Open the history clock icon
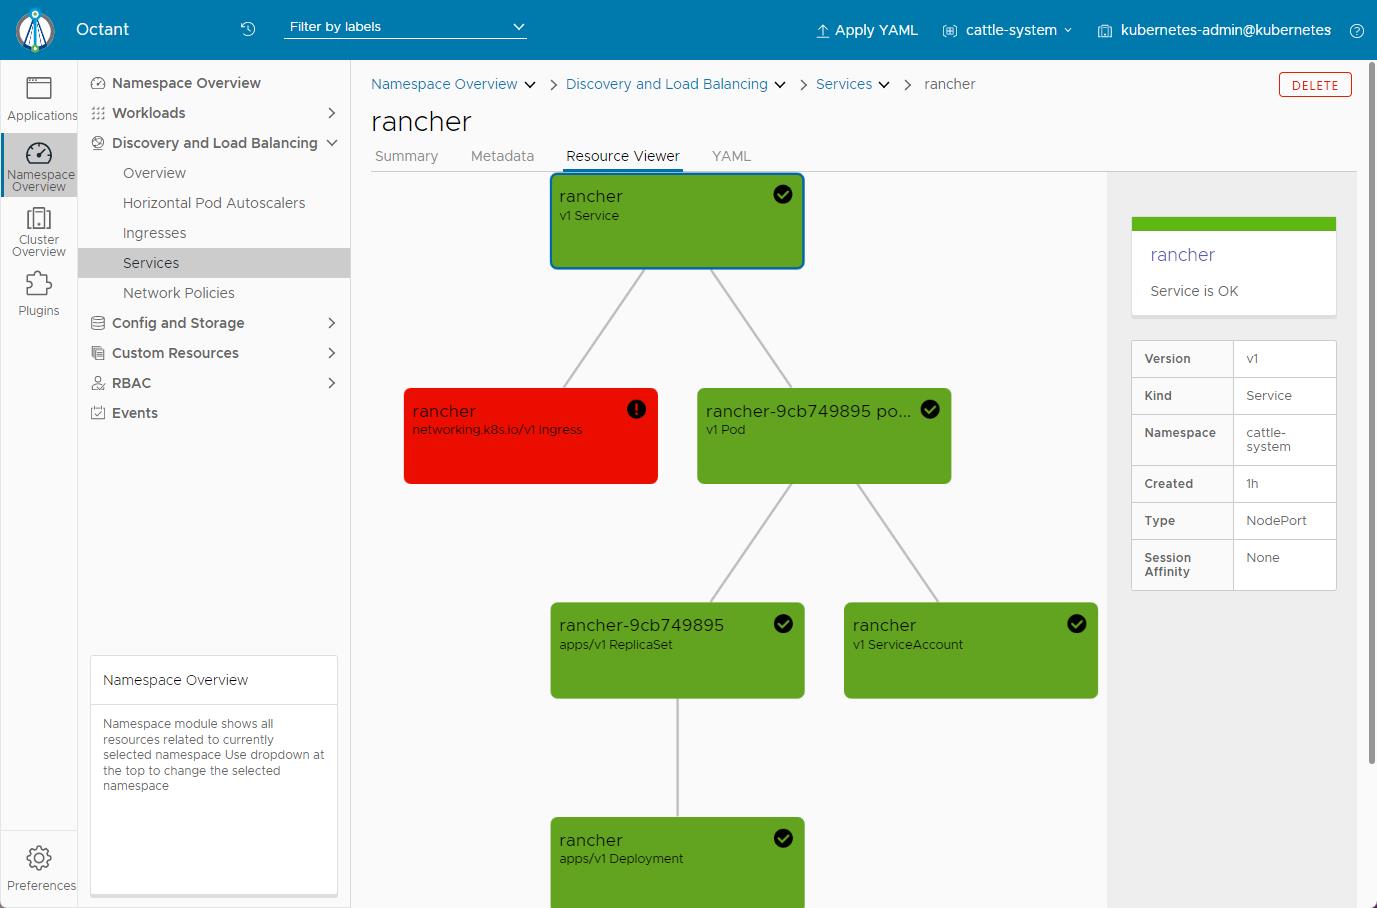The image size is (1377, 908). click(x=248, y=29)
